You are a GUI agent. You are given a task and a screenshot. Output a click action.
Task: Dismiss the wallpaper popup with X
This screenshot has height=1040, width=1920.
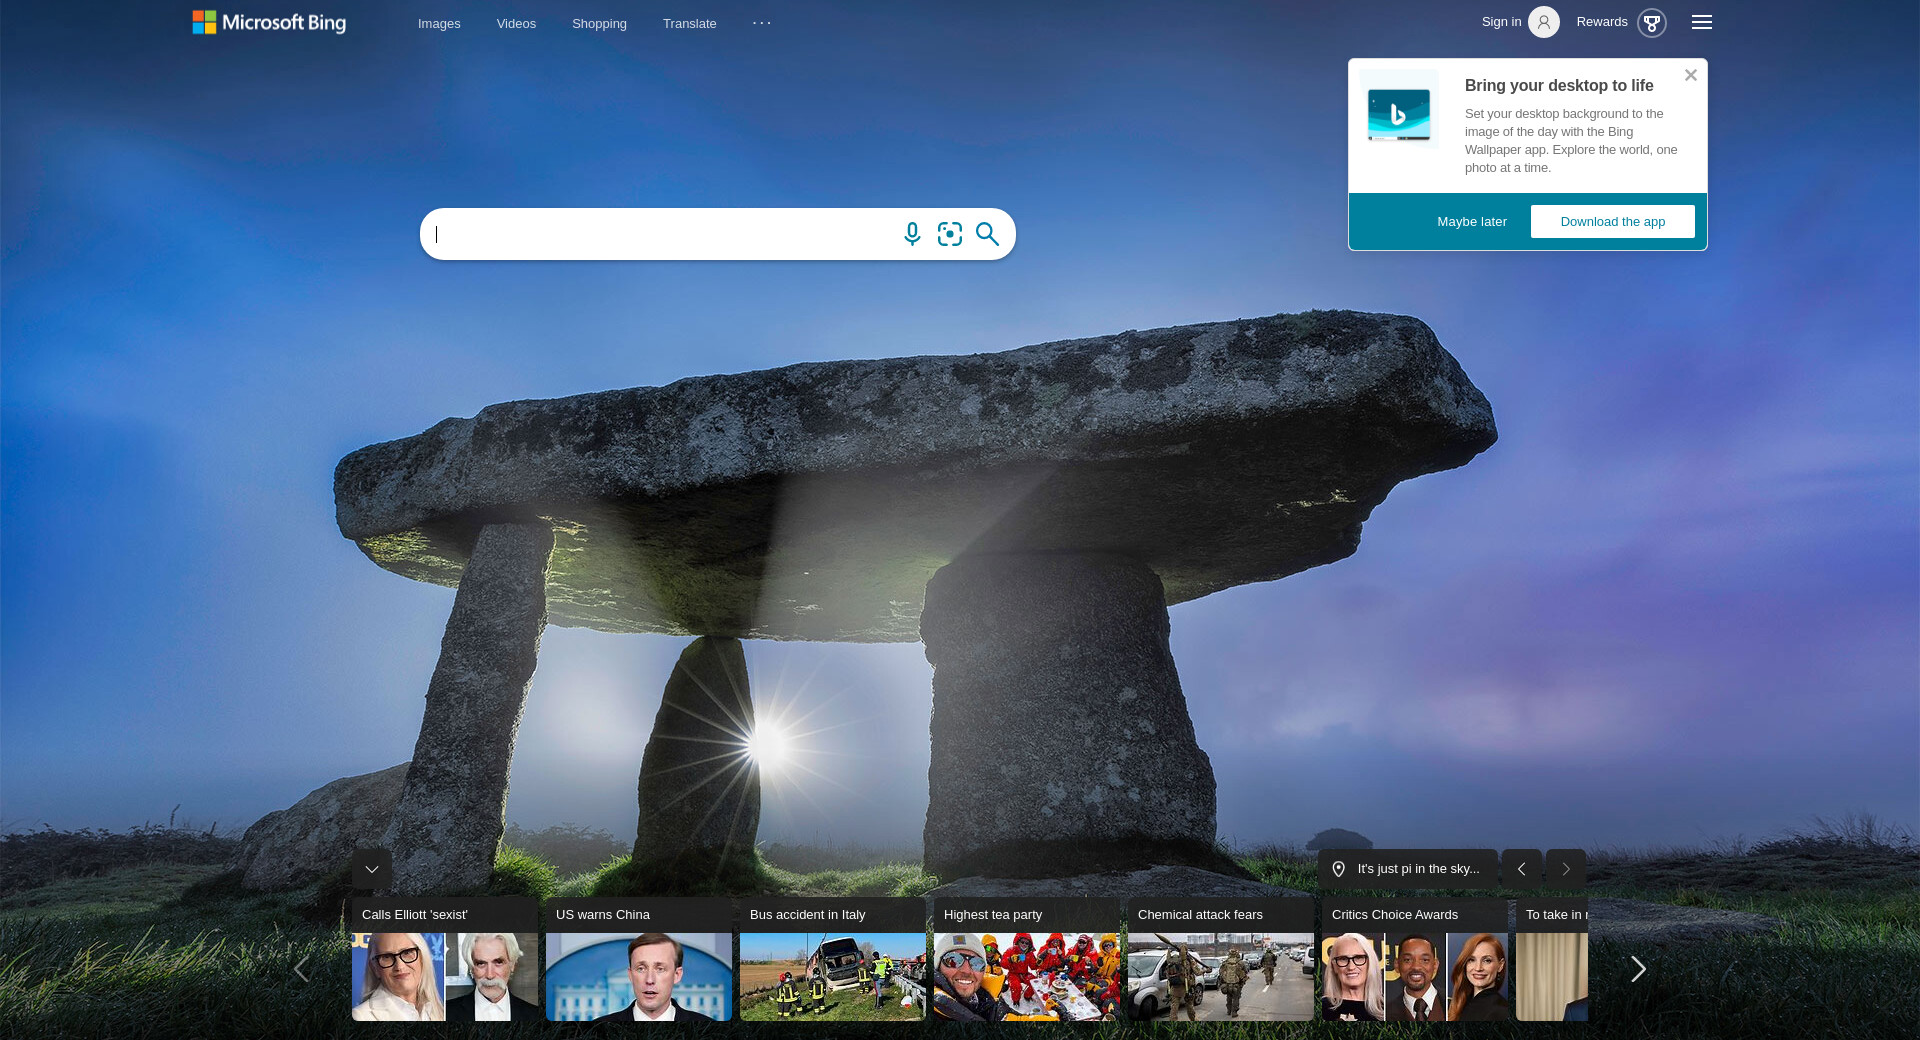1690,75
